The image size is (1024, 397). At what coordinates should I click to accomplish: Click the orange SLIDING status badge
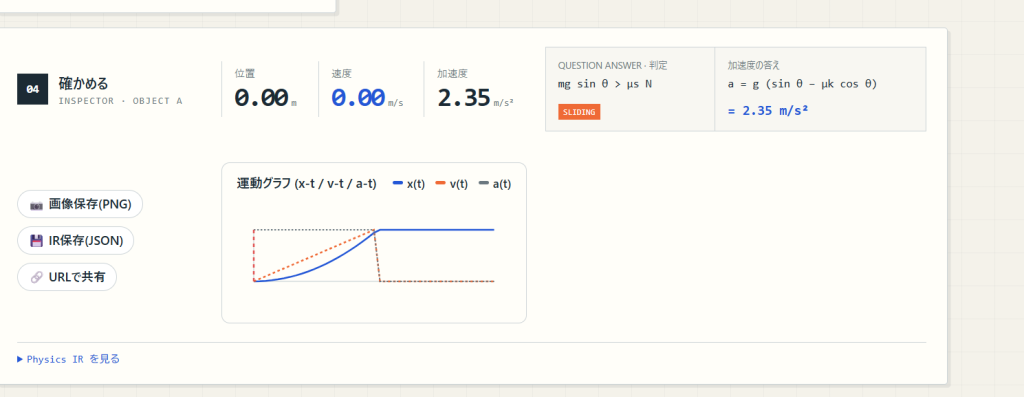pos(579,112)
